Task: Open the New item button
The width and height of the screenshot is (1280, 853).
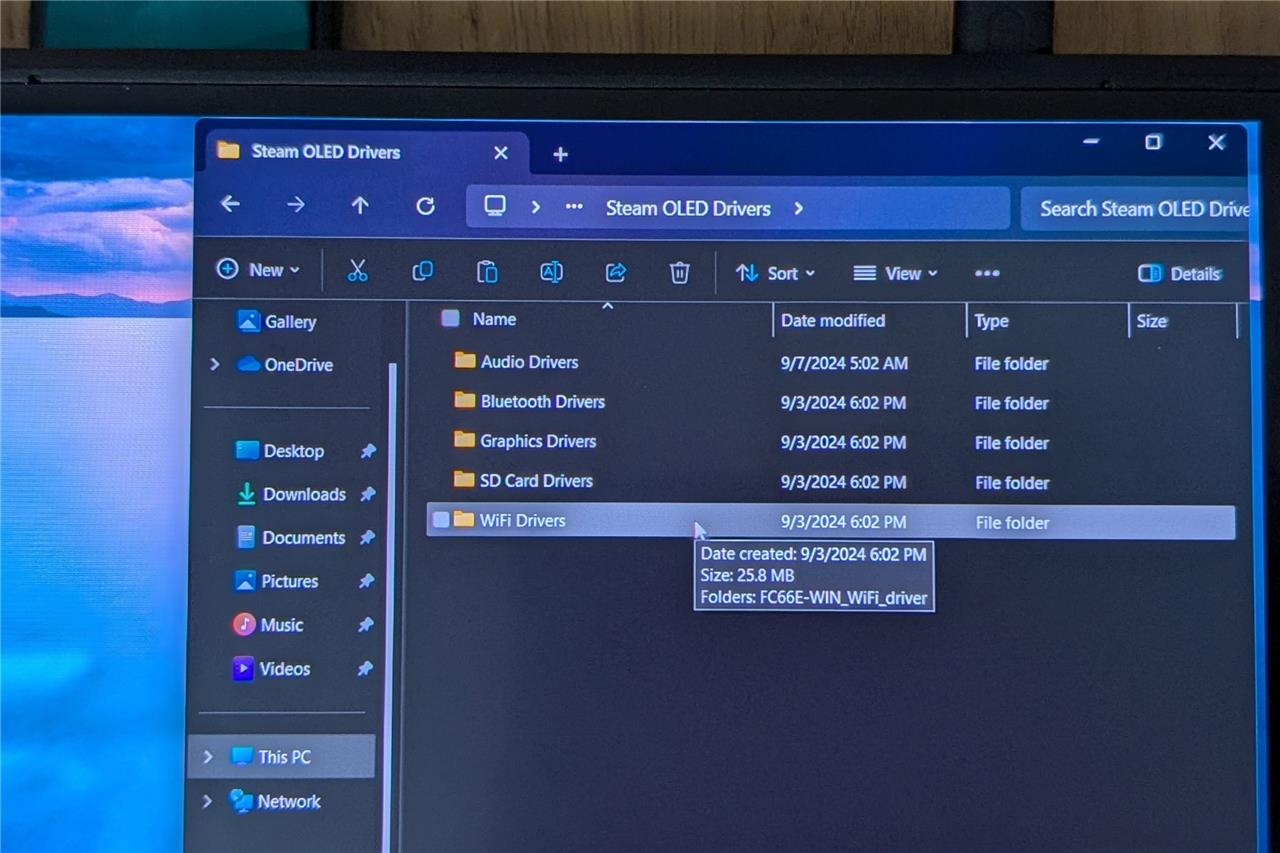Action: click(x=258, y=270)
